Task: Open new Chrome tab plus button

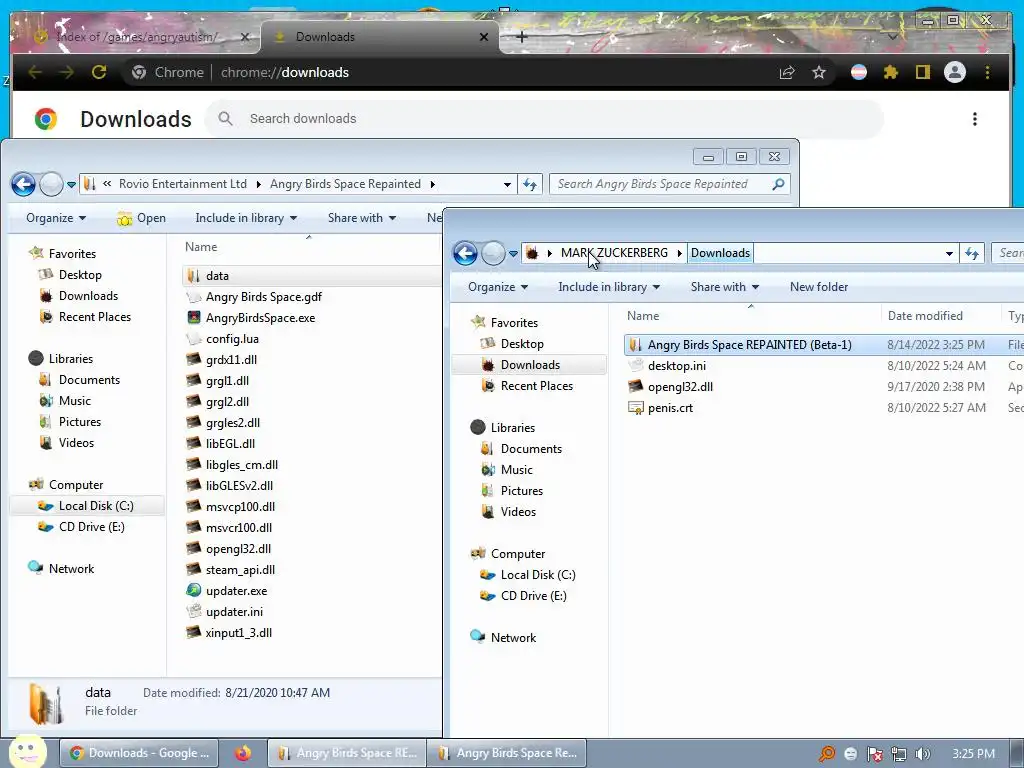Action: (521, 37)
